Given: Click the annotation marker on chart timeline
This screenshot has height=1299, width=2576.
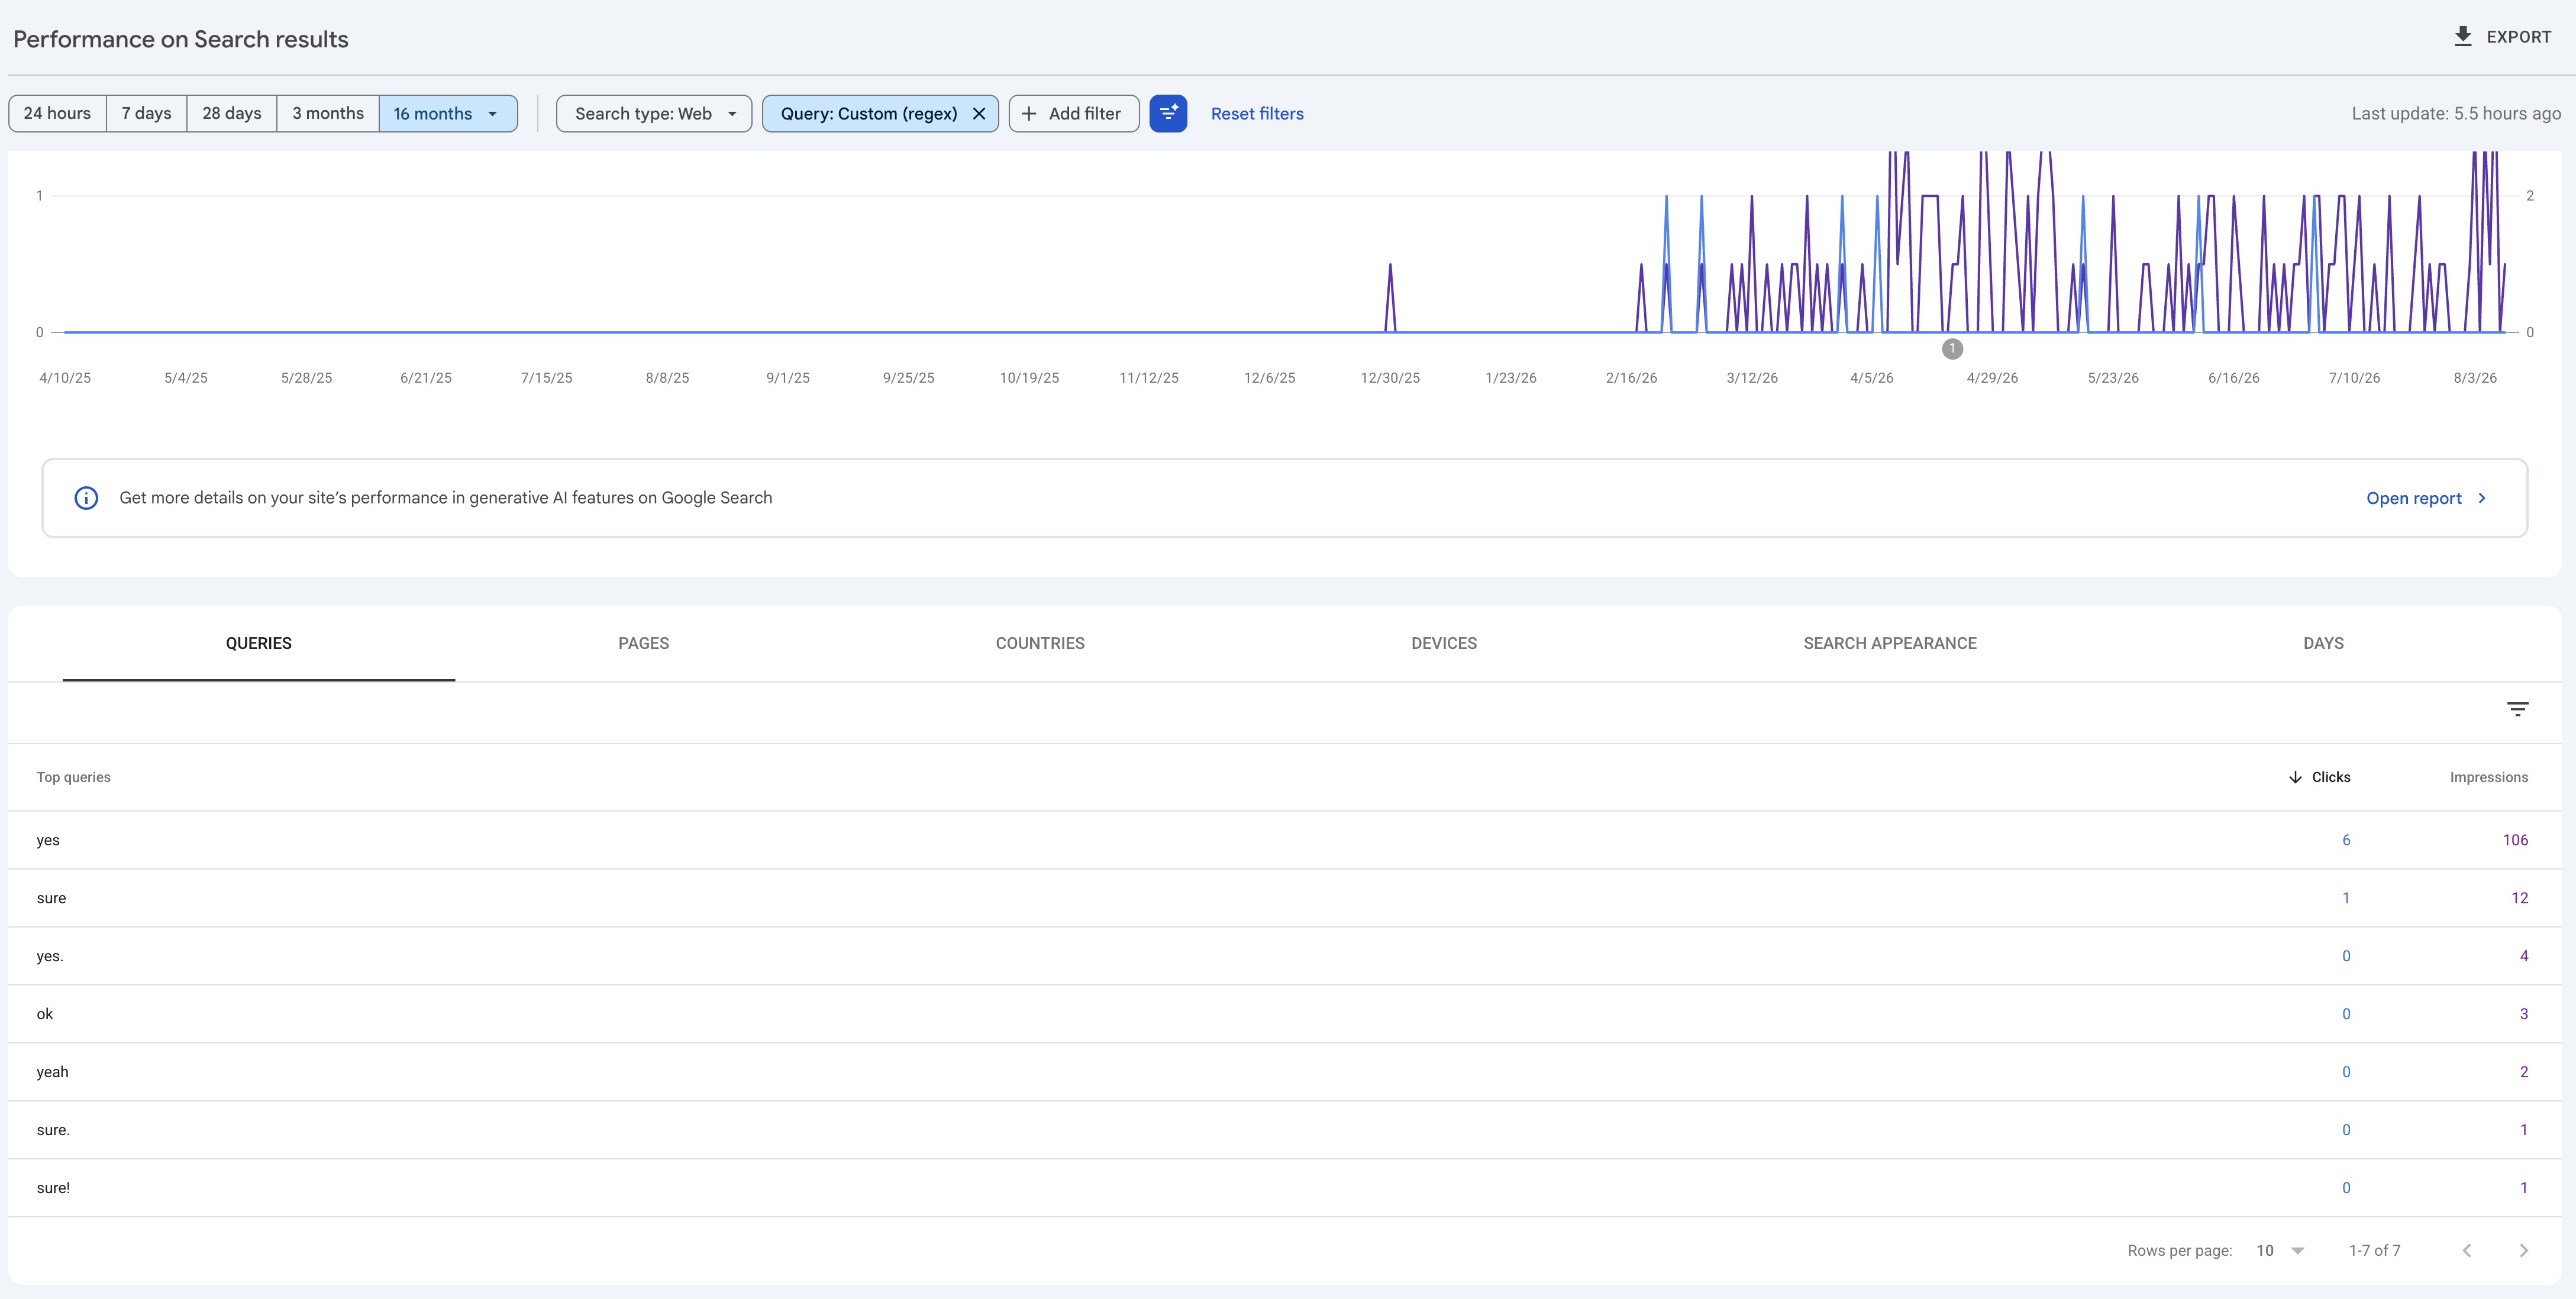Looking at the screenshot, I should point(1952,349).
